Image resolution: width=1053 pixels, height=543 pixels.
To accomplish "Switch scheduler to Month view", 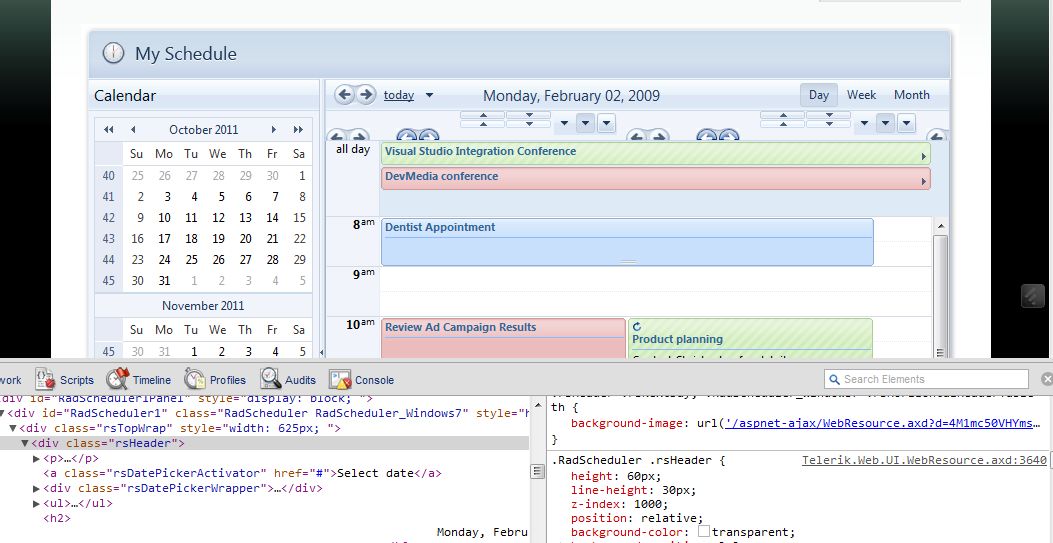I will (x=911, y=95).
